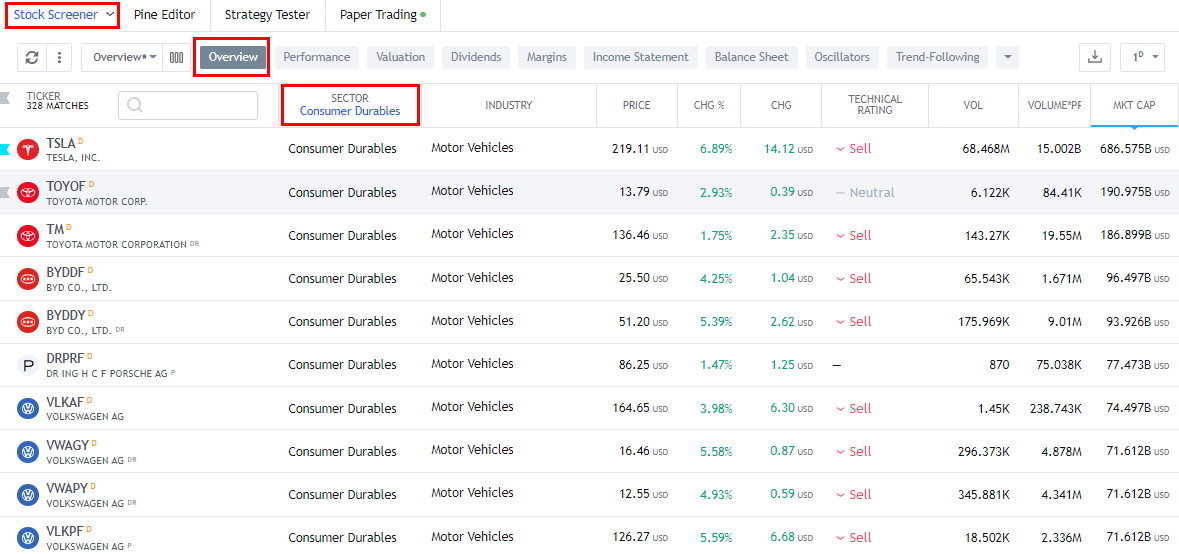Open the BYDDY ticker link
The width and height of the screenshot is (1179, 554).
66,316
